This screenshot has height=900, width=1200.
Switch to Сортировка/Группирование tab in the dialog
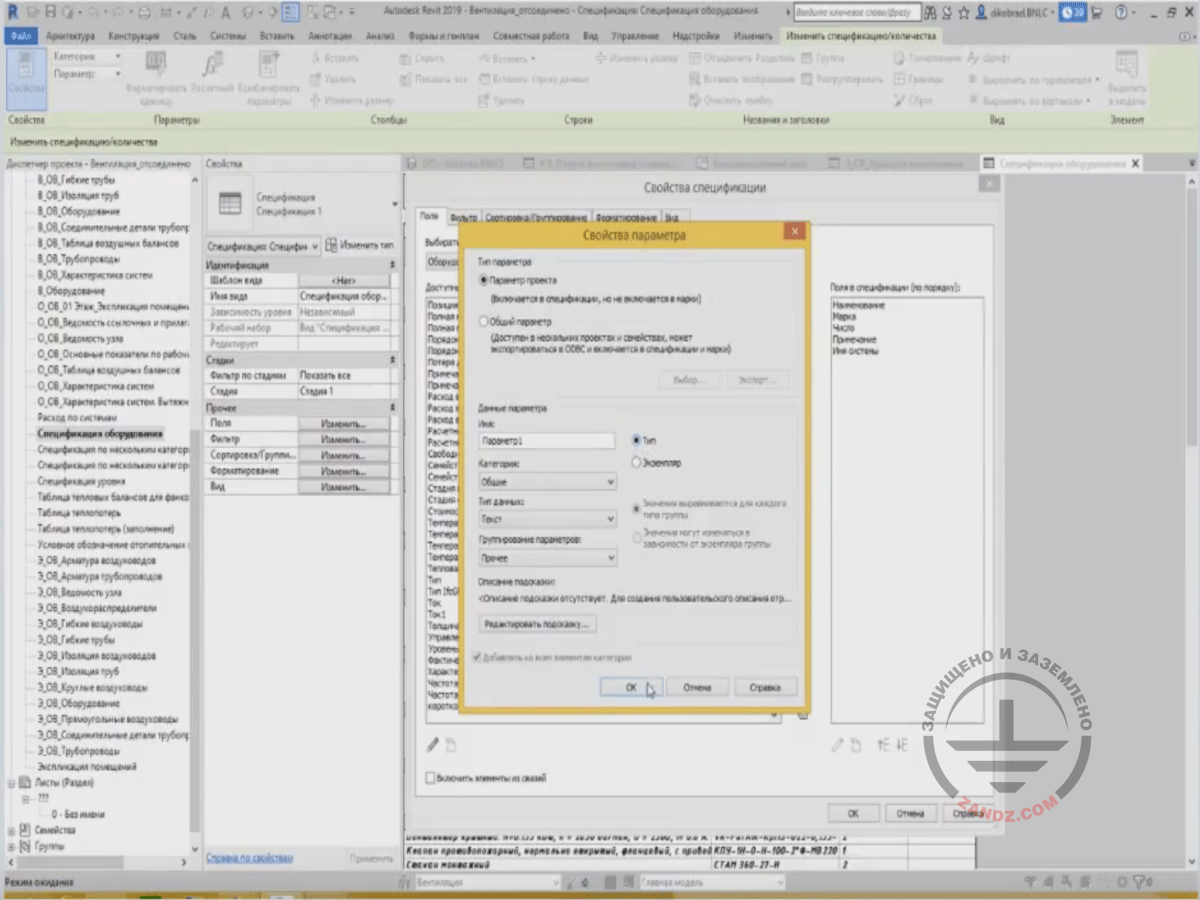click(536, 217)
